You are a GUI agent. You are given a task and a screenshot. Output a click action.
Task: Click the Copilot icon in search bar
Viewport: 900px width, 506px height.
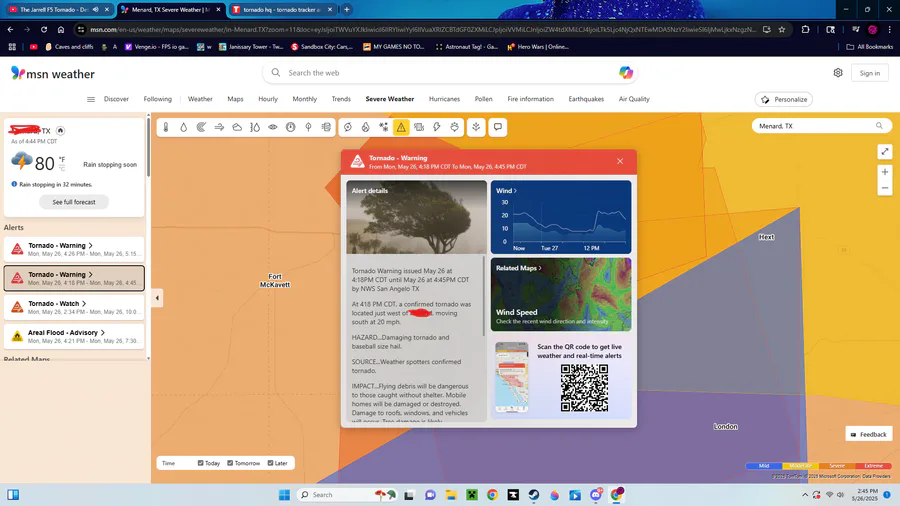coord(626,73)
